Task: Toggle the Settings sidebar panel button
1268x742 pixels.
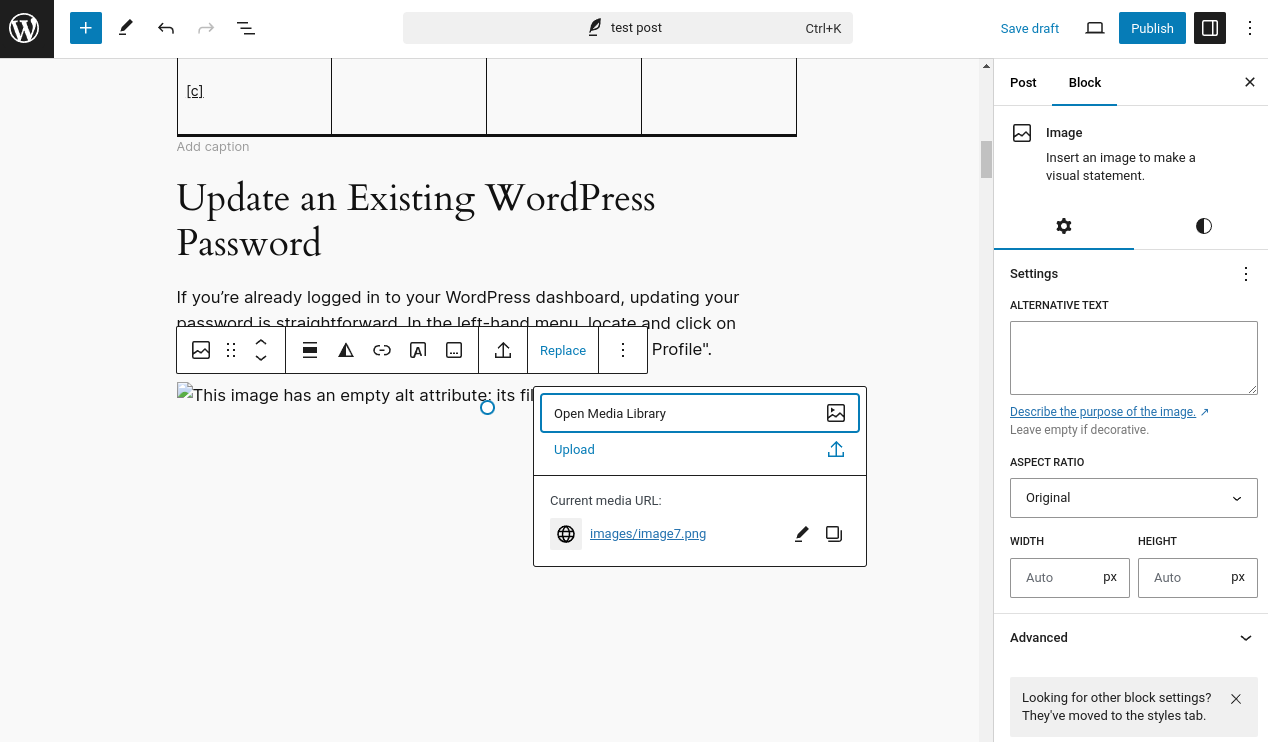Action: pyautogui.click(x=1210, y=28)
